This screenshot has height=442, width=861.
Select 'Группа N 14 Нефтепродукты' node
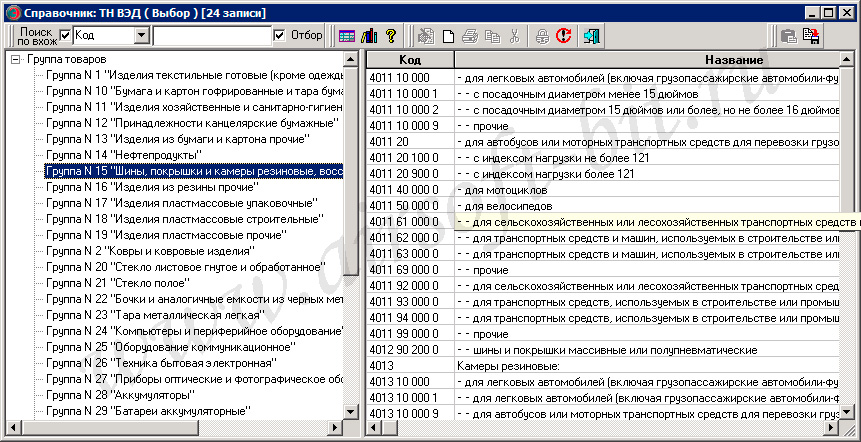124,155
